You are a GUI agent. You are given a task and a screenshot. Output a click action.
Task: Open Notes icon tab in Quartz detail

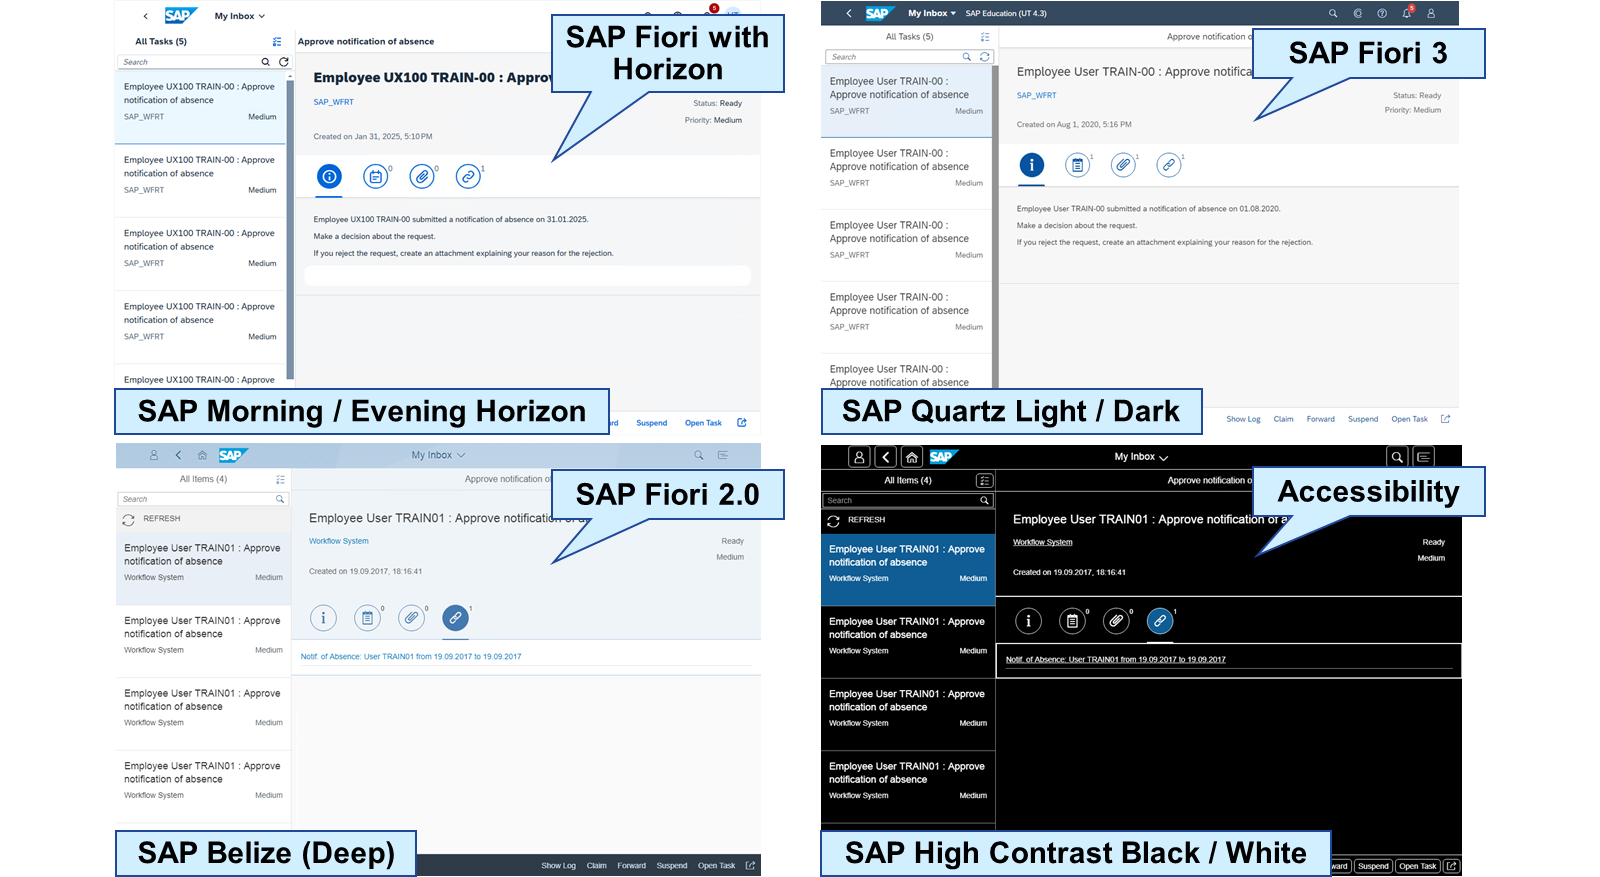[1077, 165]
